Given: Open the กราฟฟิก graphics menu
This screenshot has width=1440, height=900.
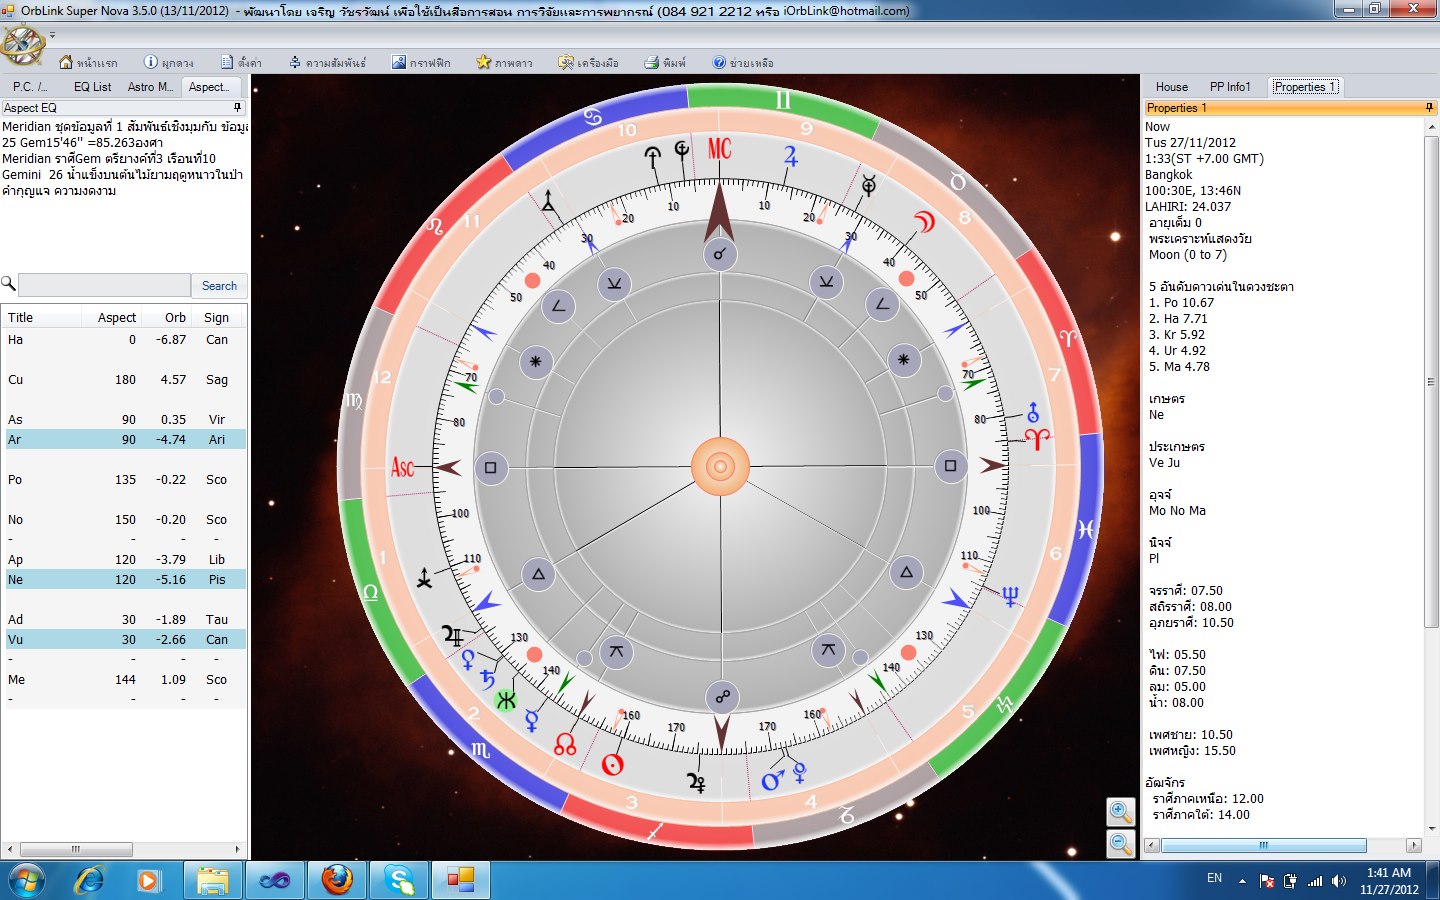Looking at the screenshot, I should pos(421,62).
